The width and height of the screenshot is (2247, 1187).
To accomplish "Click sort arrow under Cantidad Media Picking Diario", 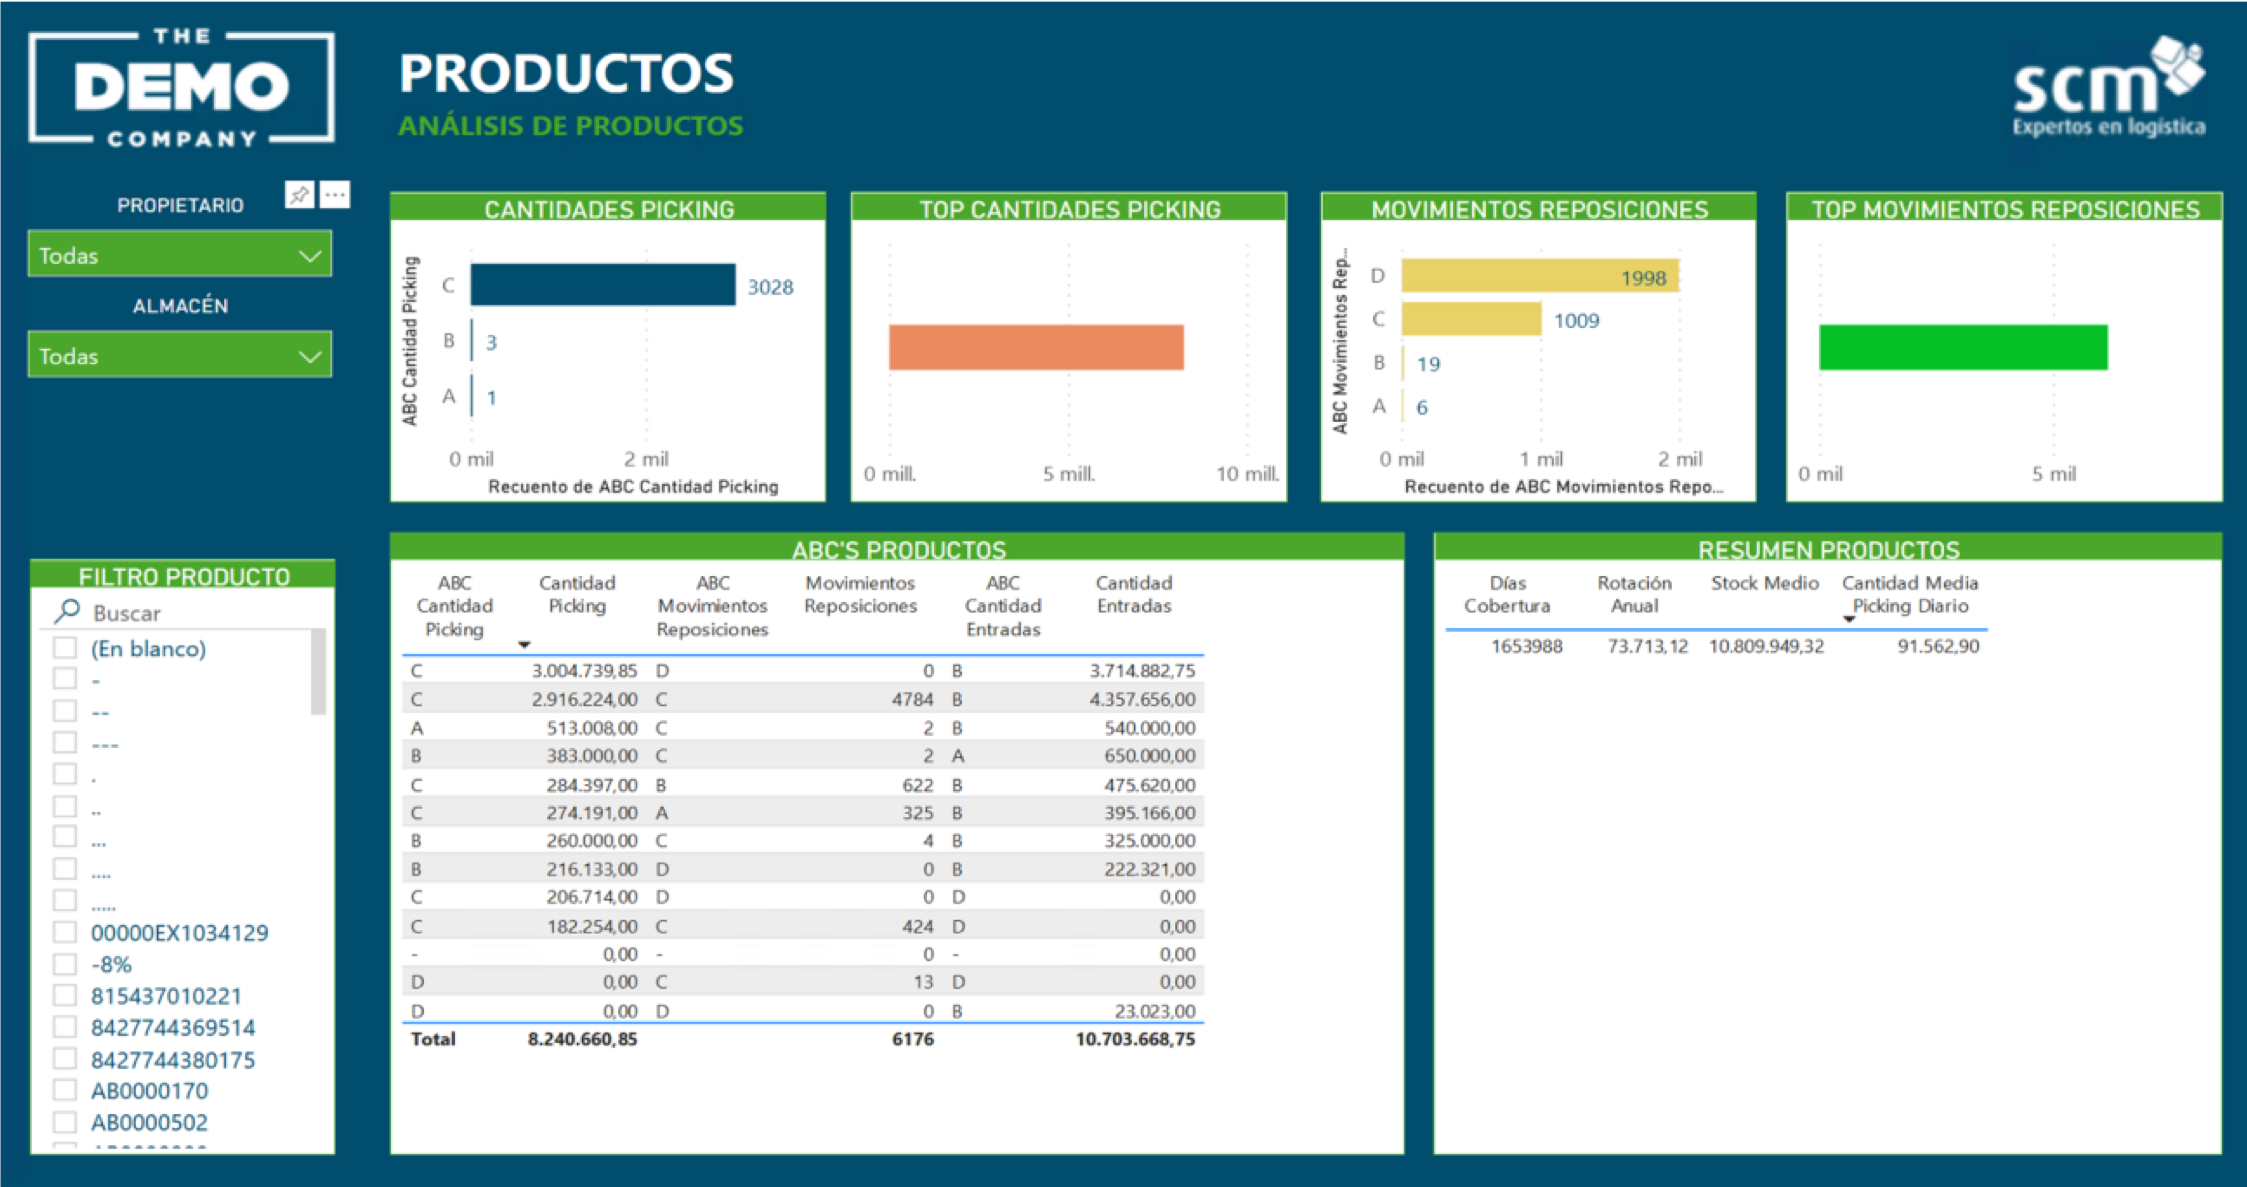I will point(1849,620).
